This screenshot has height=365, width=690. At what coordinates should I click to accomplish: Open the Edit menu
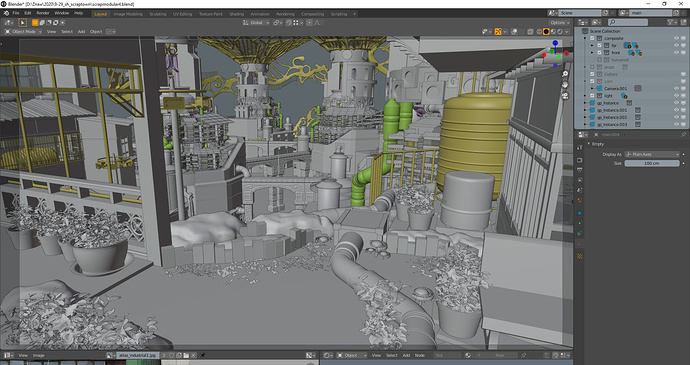(x=28, y=13)
